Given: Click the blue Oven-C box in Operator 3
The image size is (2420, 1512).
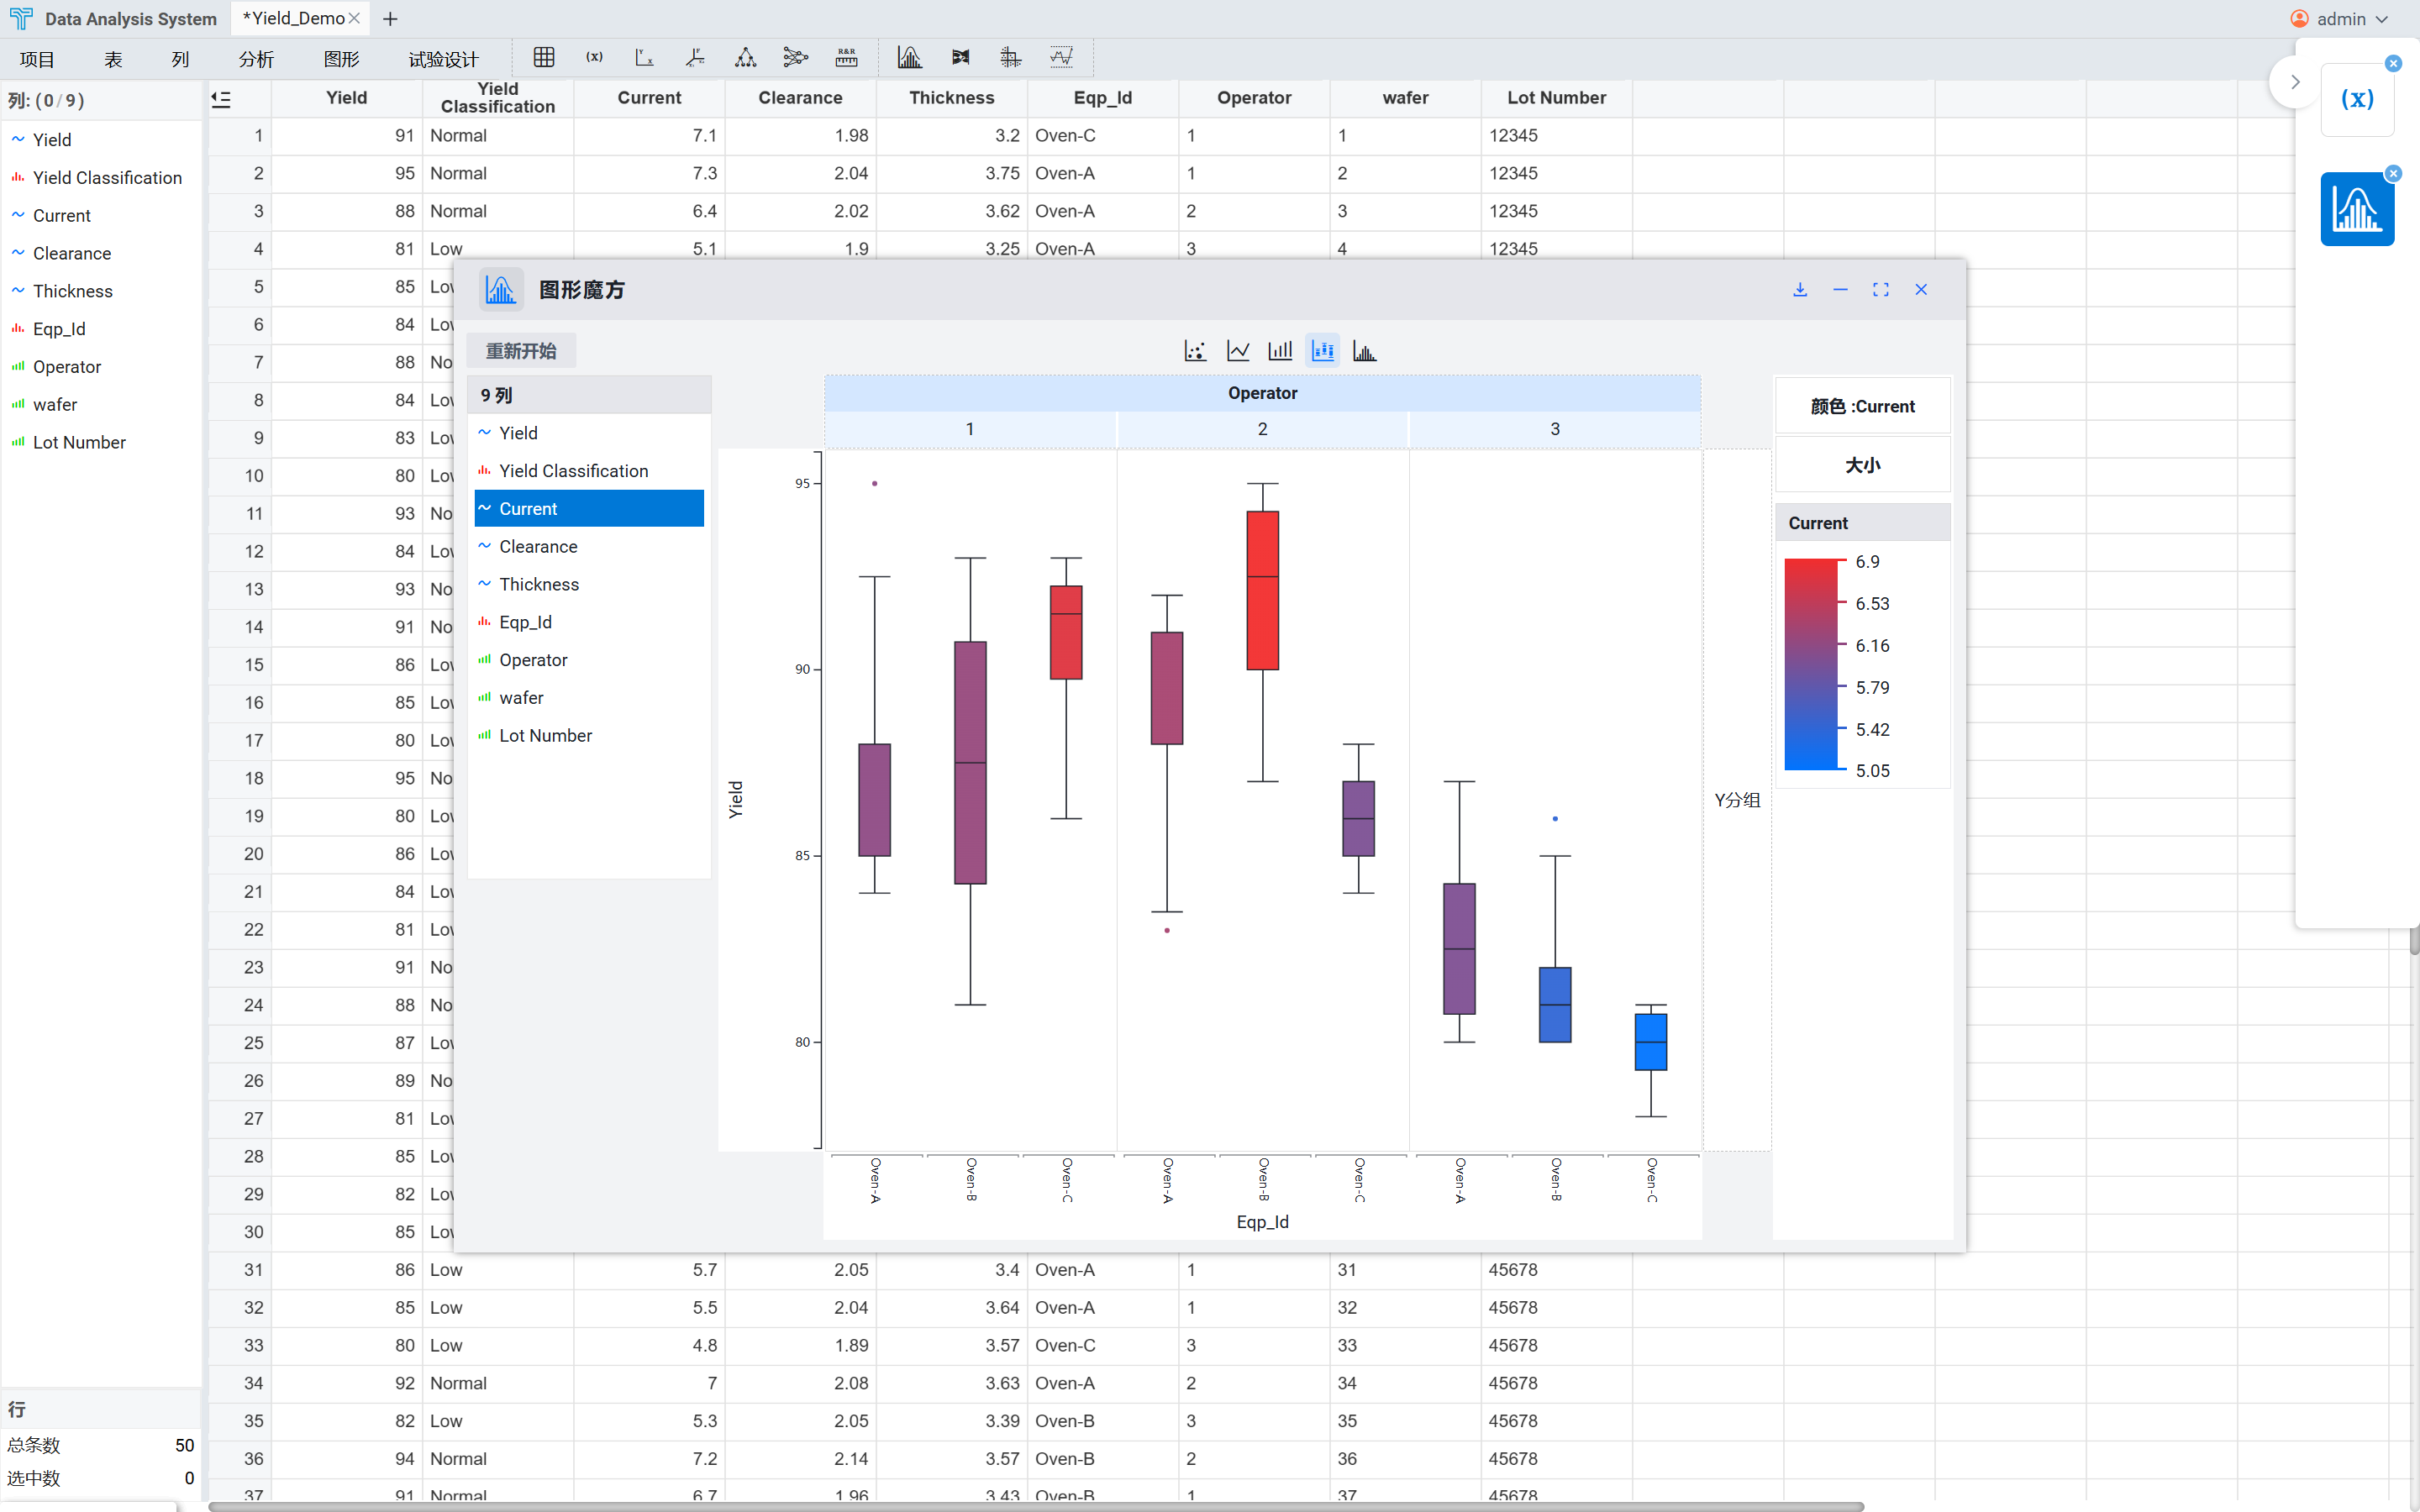Looking at the screenshot, I should click(x=1650, y=1042).
